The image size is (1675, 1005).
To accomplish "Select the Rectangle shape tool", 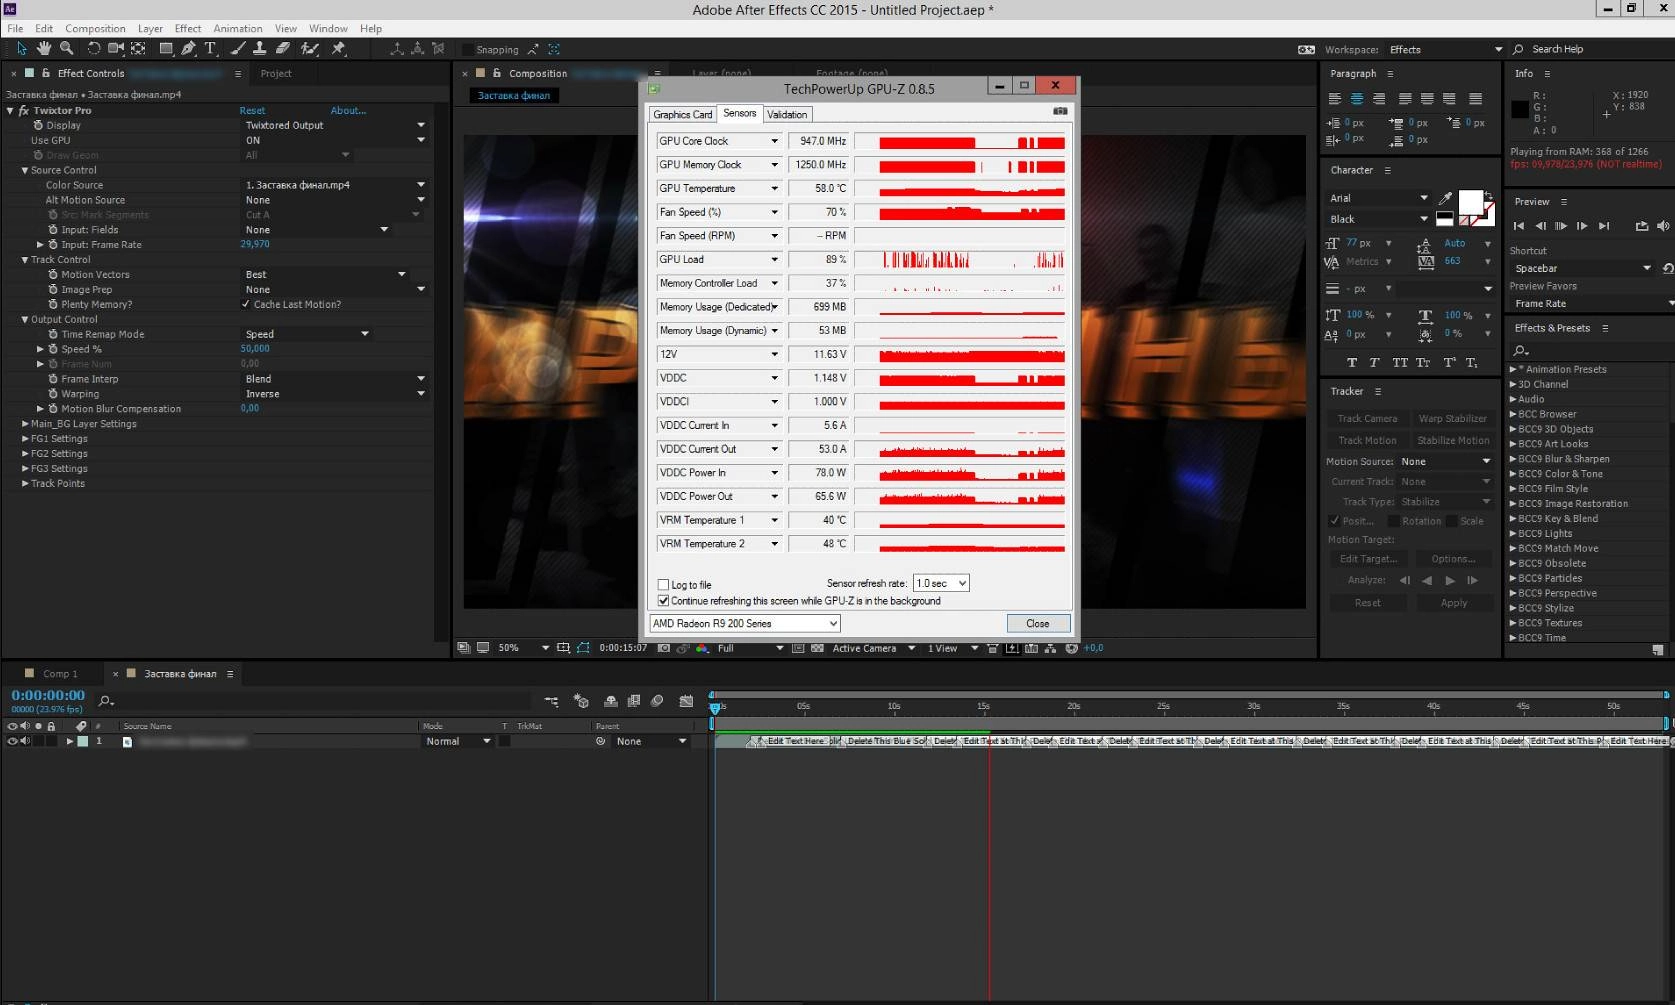I will pyautogui.click(x=167, y=48).
